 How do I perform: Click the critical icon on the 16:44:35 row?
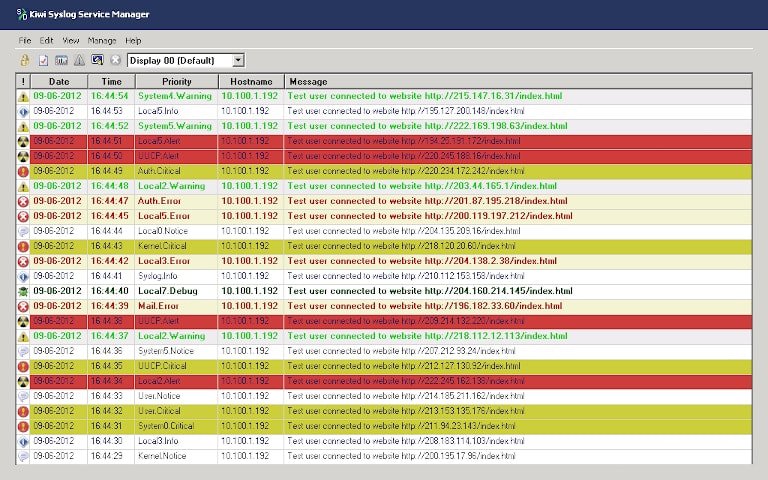click(23, 366)
